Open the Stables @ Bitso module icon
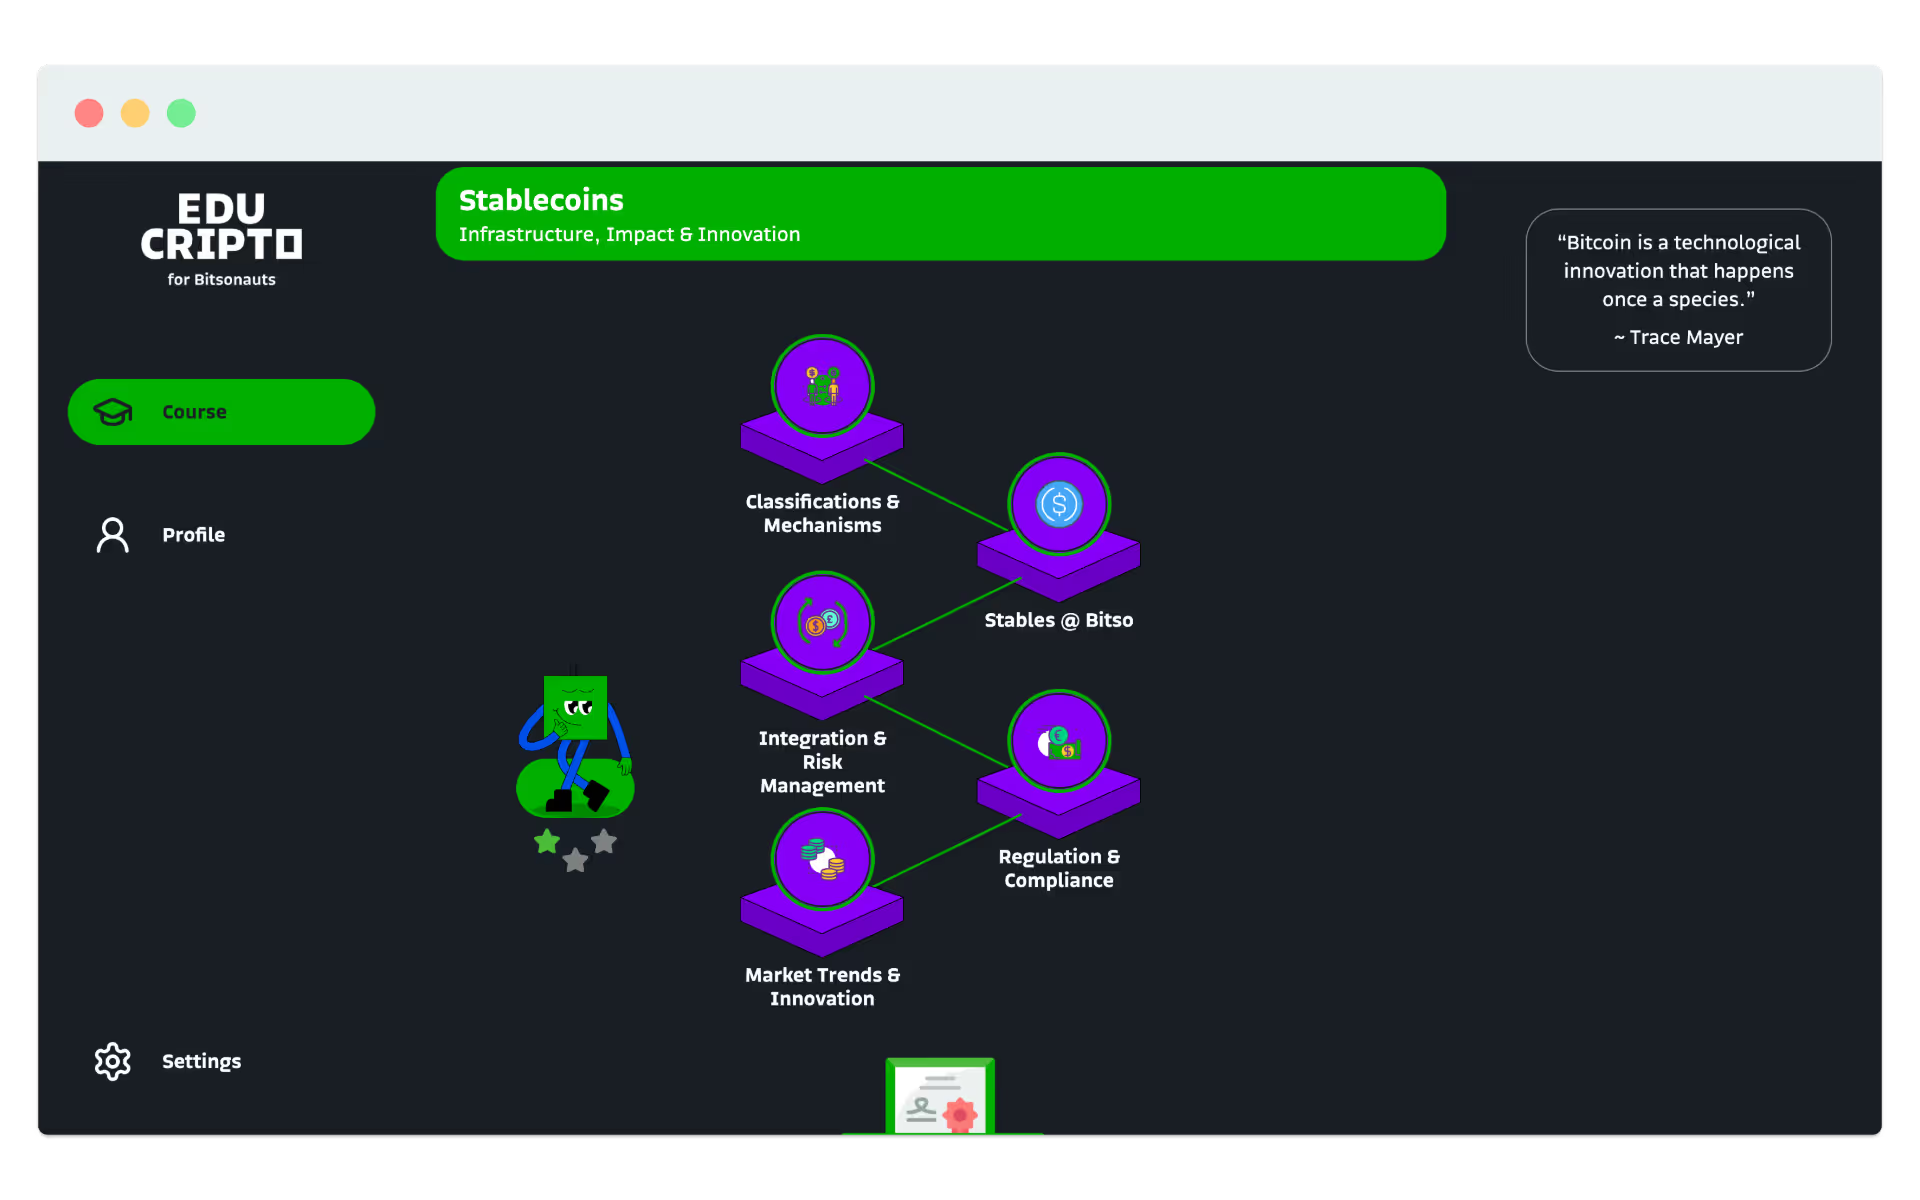This screenshot has width=1920, height=1200. tap(1059, 504)
